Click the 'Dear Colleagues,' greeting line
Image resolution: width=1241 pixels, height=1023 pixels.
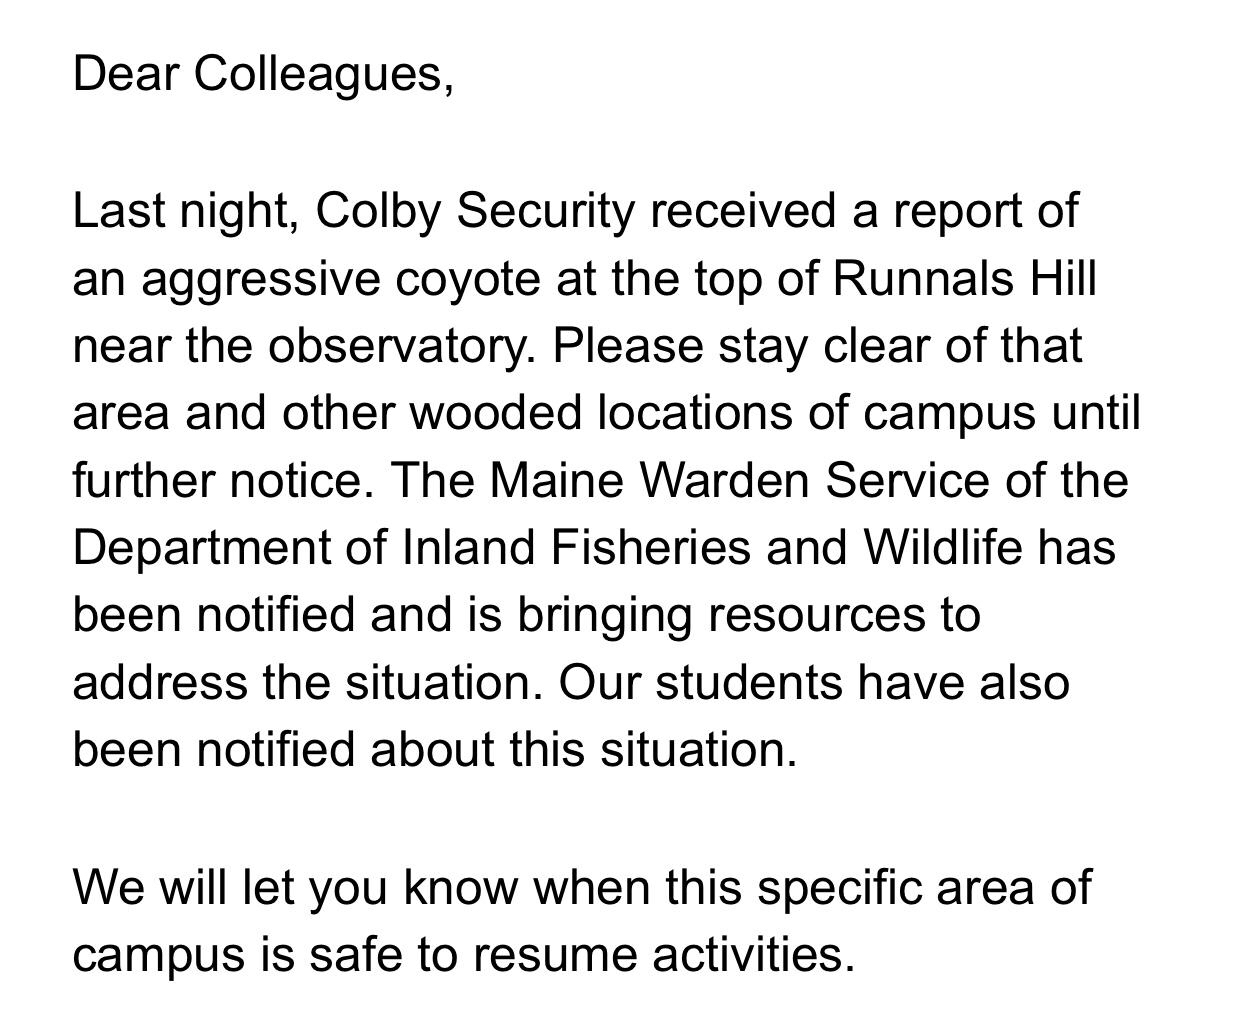coord(263,74)
